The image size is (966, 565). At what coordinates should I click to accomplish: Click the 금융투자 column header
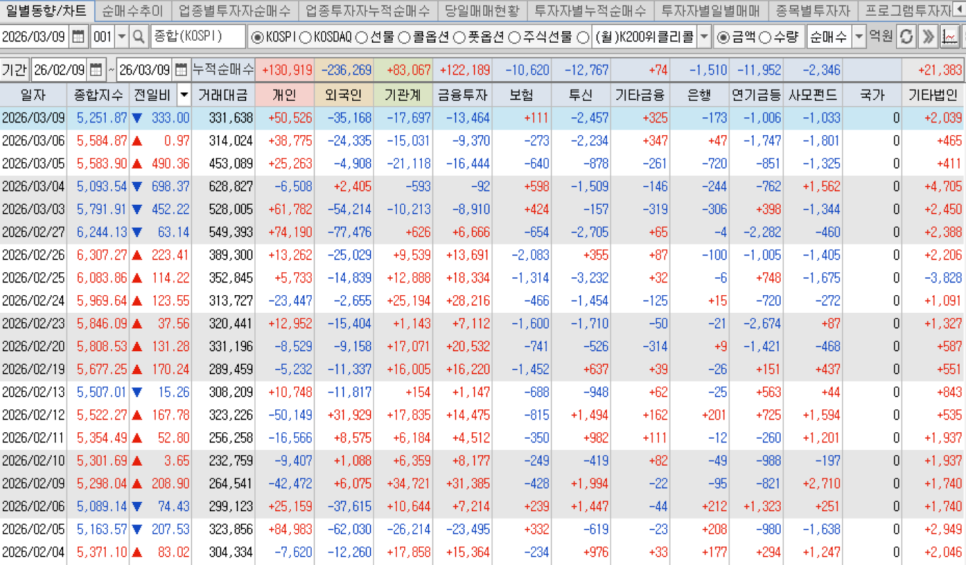pos(462,95)
